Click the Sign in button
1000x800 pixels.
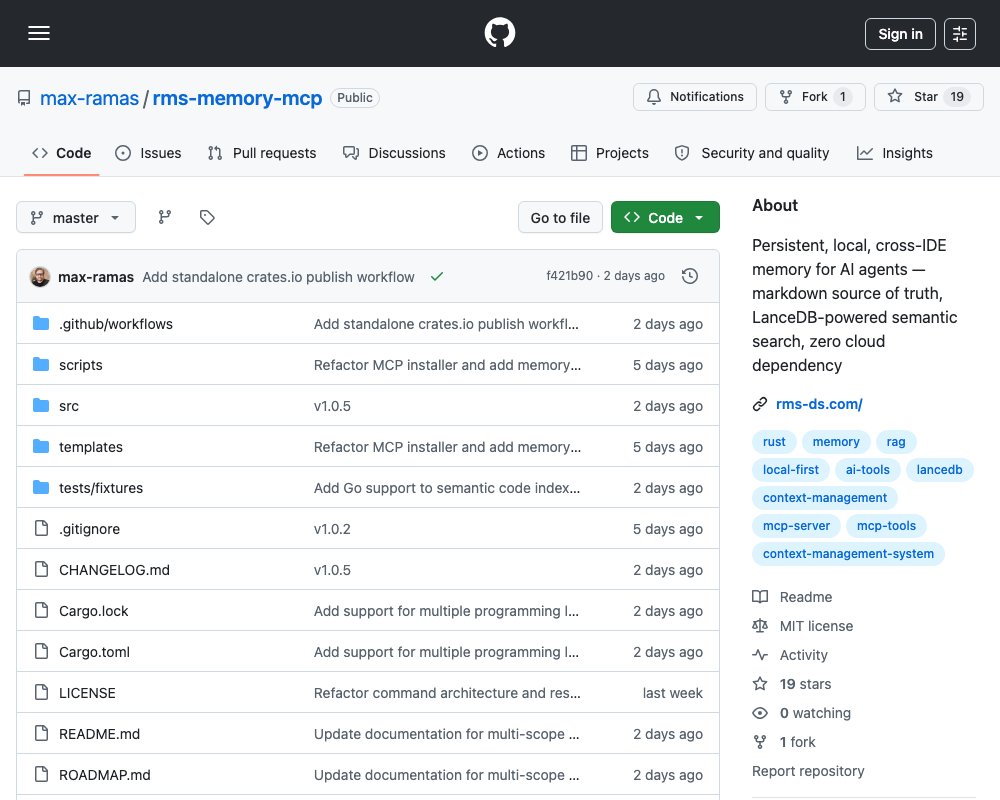(900, 34)
